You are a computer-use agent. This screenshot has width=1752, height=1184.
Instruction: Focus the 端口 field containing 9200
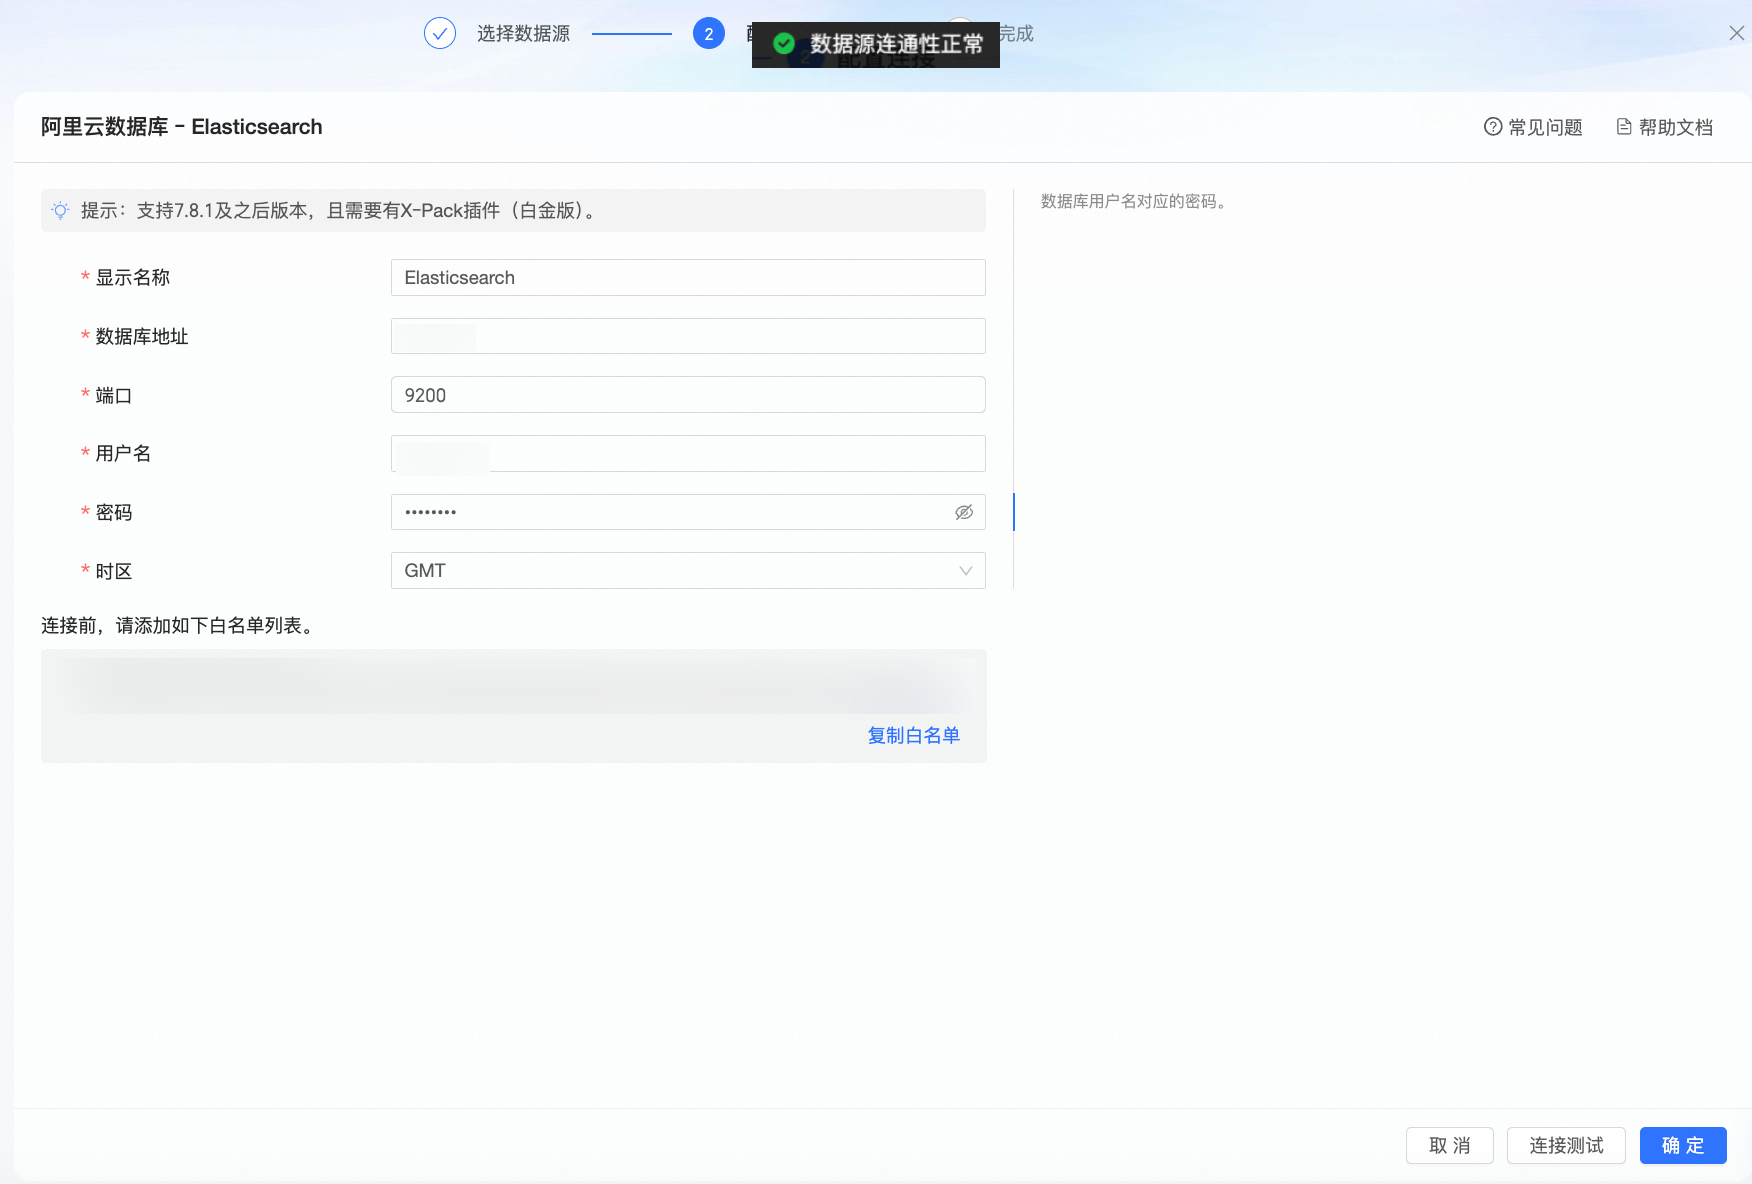pyautogui.click(x=688, y=395)
